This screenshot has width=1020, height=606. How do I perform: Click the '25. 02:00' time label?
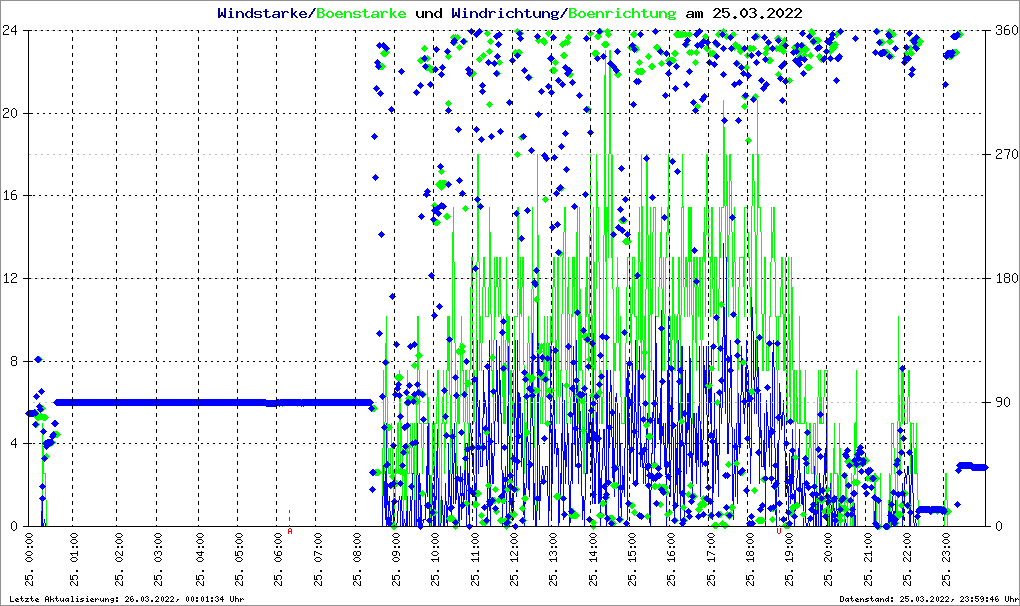(118, 559)
